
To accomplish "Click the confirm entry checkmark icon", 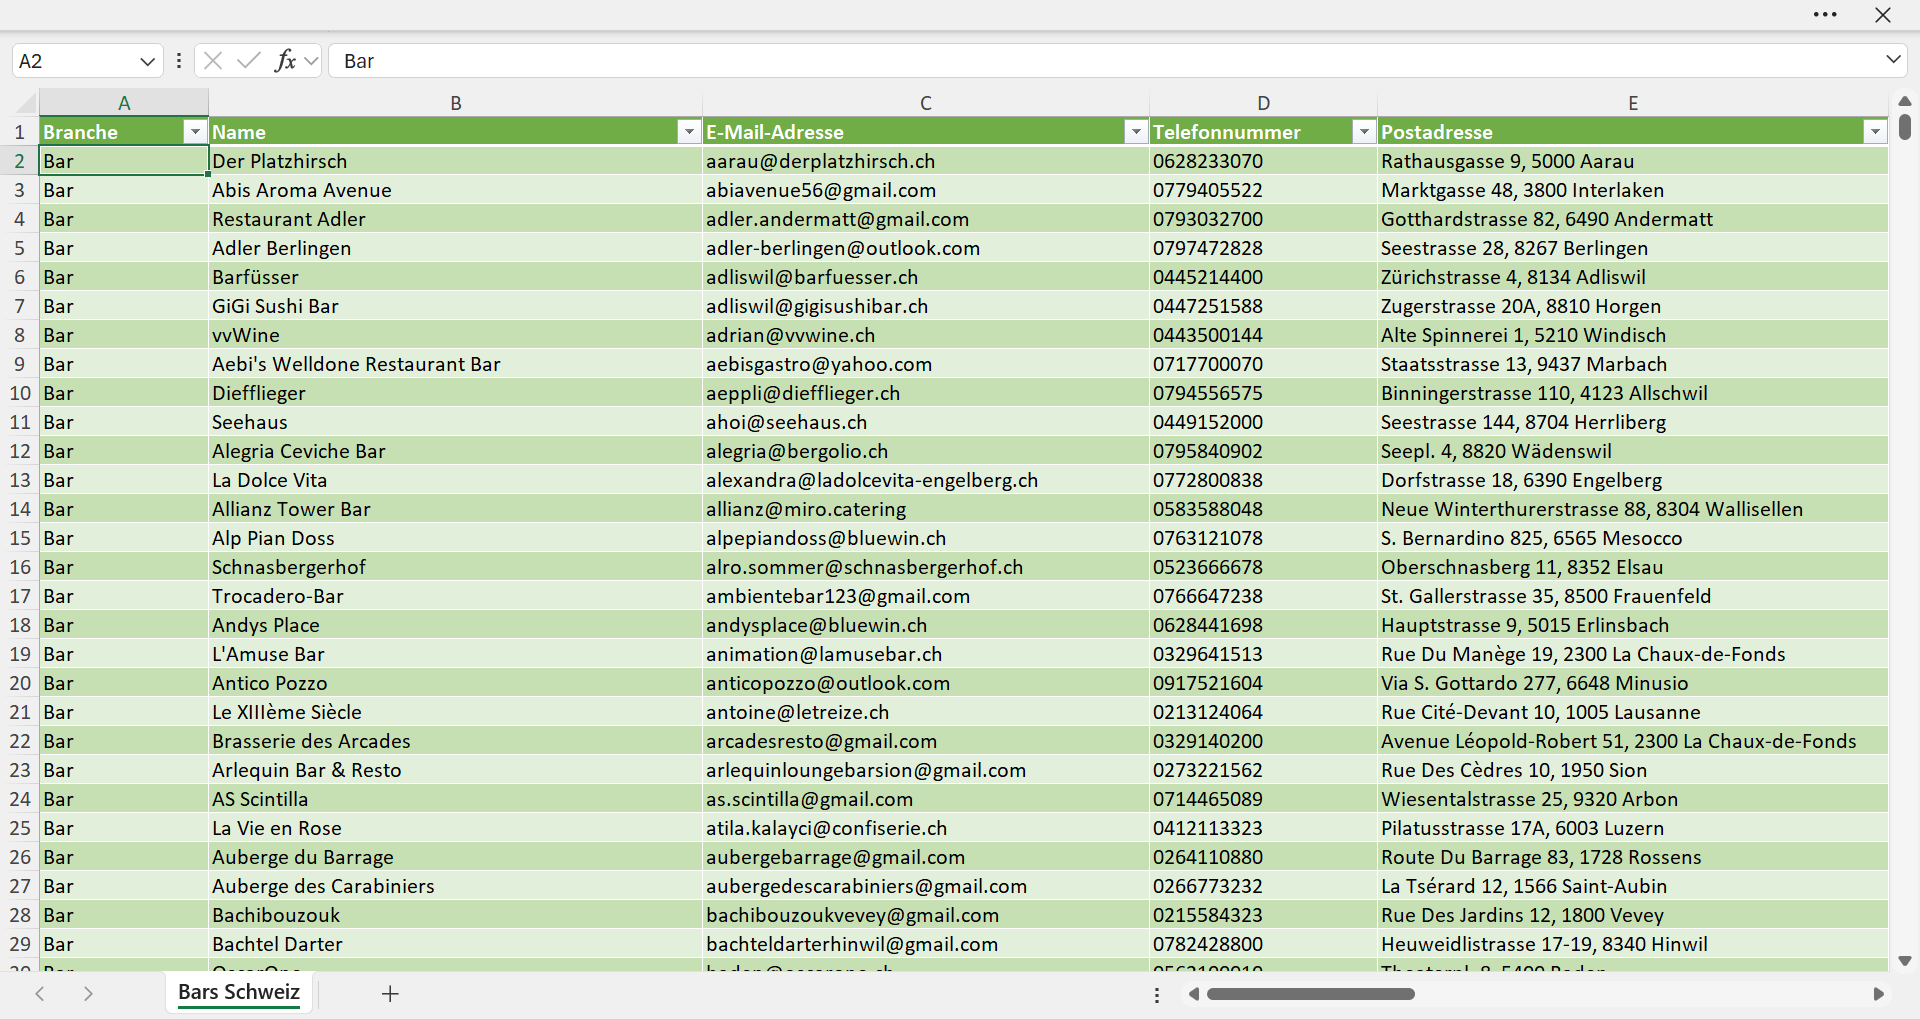I will (x=248, y=61).
